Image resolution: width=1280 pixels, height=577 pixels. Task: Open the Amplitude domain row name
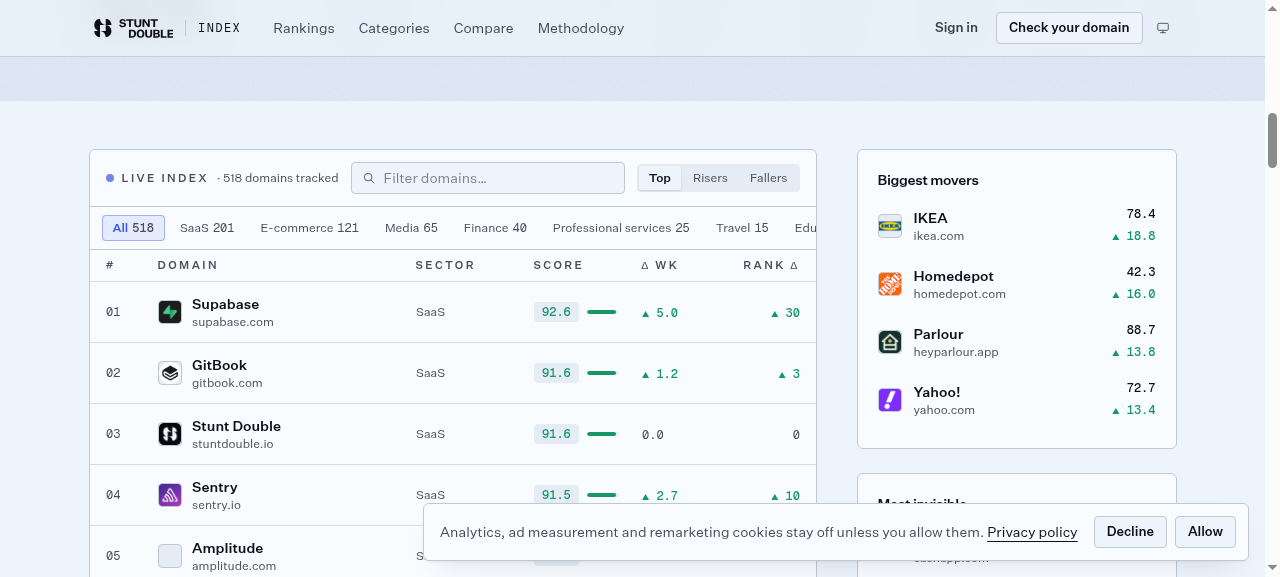tap(228, 548)
